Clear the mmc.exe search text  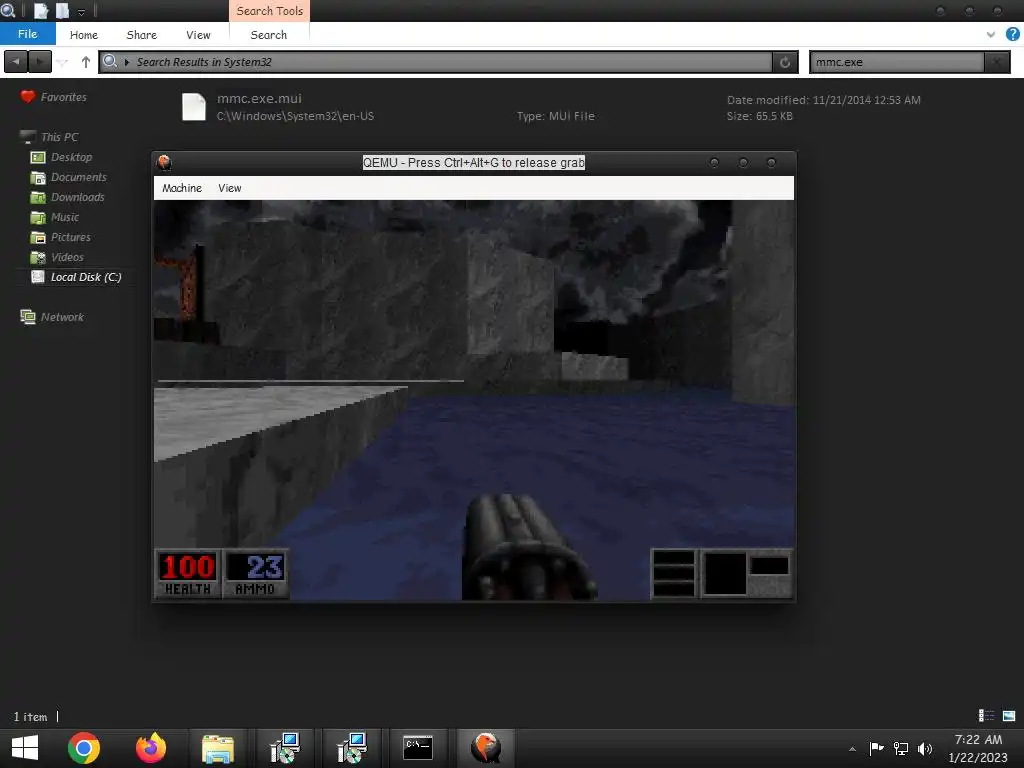pos(997,62)
